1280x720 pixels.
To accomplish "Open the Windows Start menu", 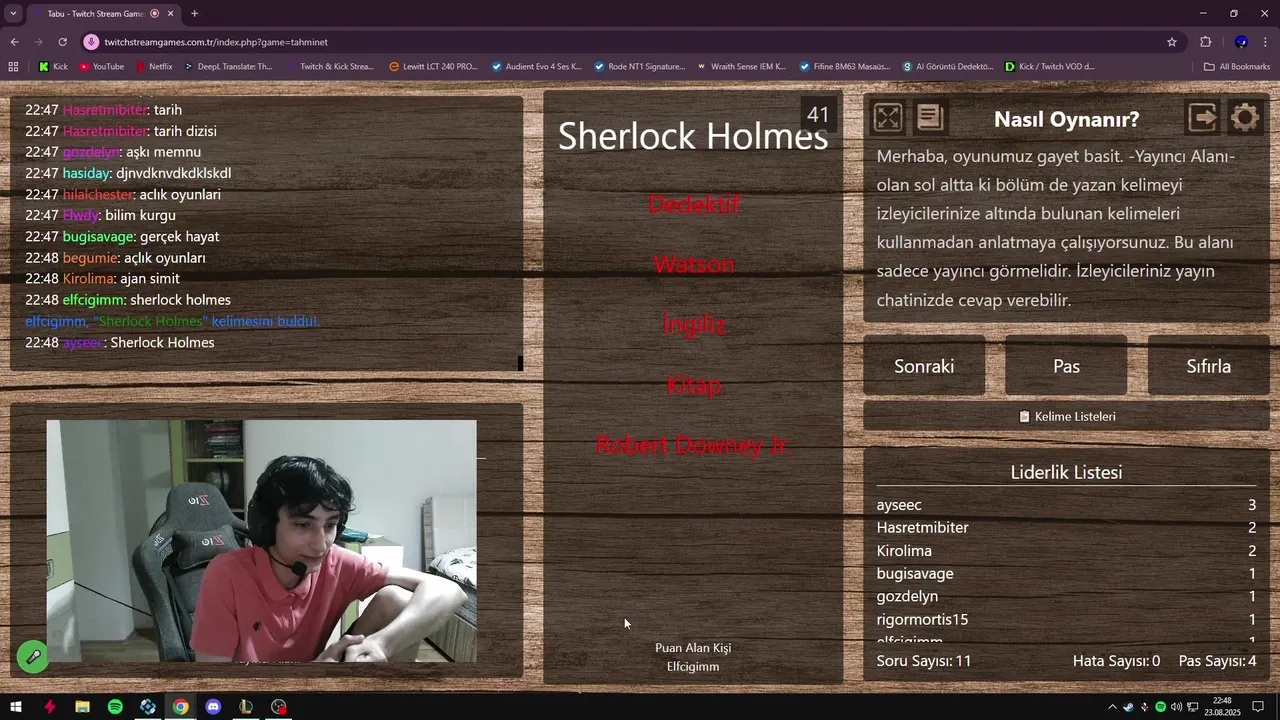I will pos(15,707).
